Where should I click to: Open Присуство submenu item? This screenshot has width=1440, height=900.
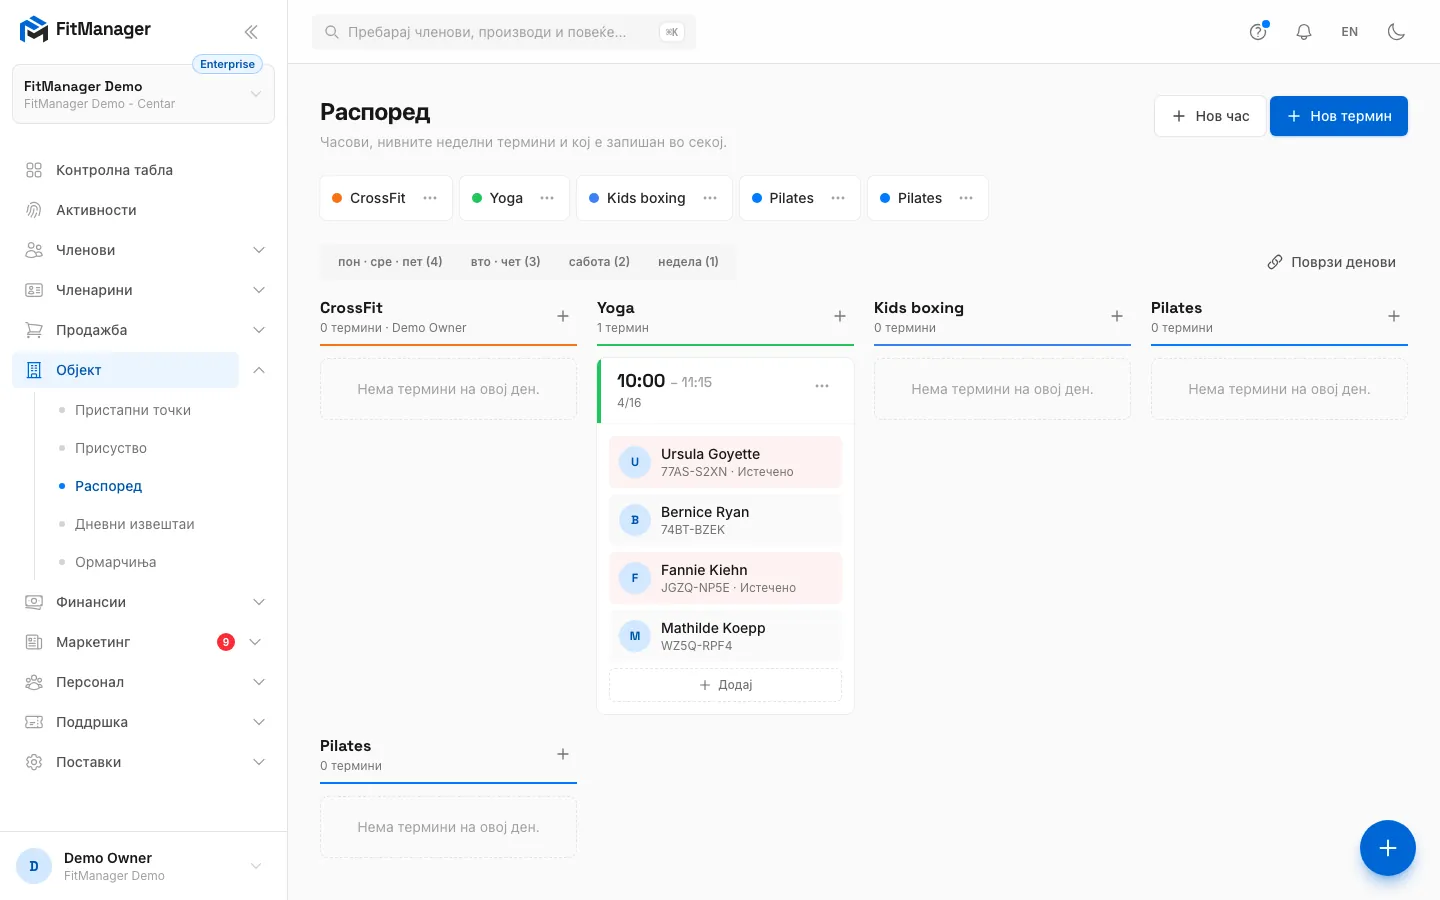[111, 448]
